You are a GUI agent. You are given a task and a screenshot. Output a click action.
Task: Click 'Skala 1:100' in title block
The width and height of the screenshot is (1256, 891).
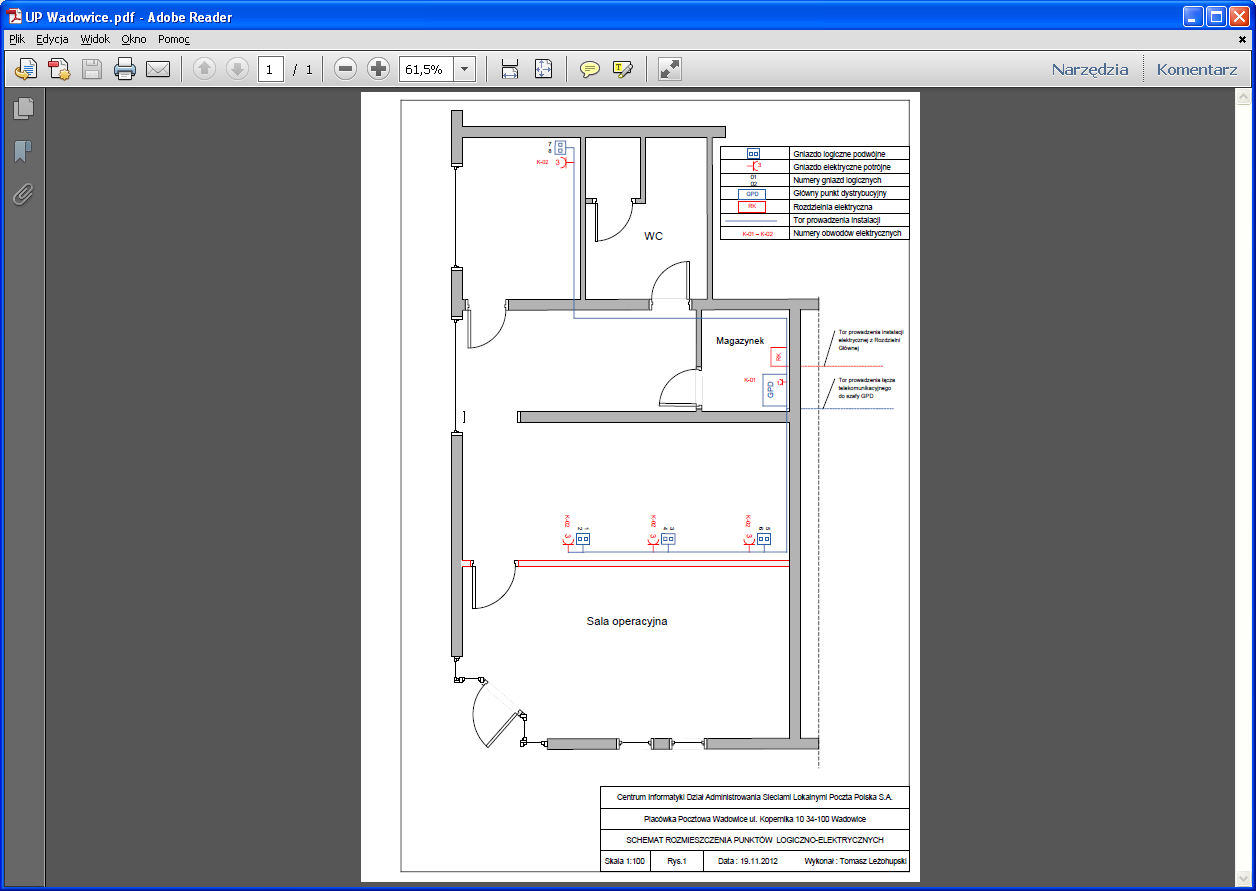coord(625,861)
